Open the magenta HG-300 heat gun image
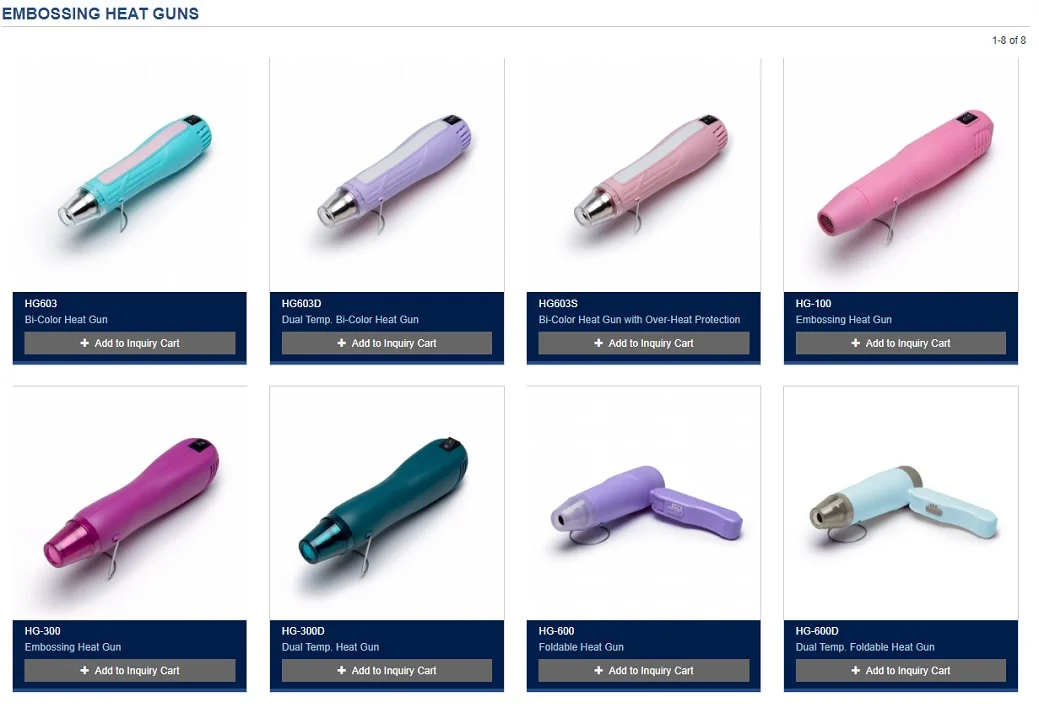The height and width of the screenshot is (708, 1039). tap(130, 503)
